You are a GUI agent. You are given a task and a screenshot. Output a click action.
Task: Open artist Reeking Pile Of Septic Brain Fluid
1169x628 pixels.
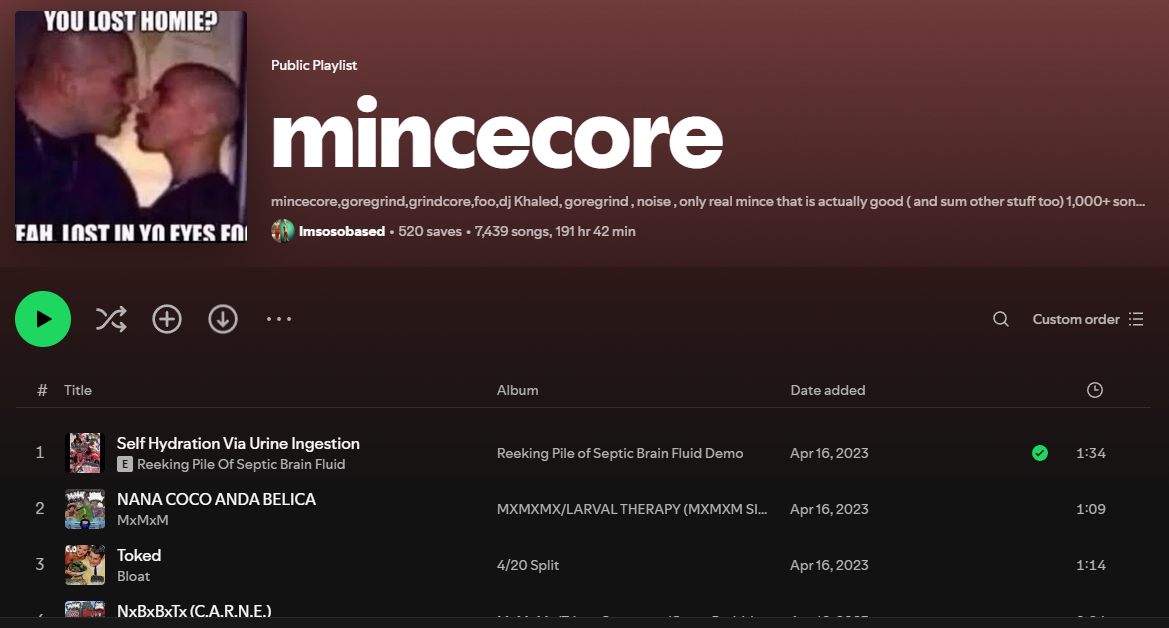pyautogui.click(x=241, y=464)
